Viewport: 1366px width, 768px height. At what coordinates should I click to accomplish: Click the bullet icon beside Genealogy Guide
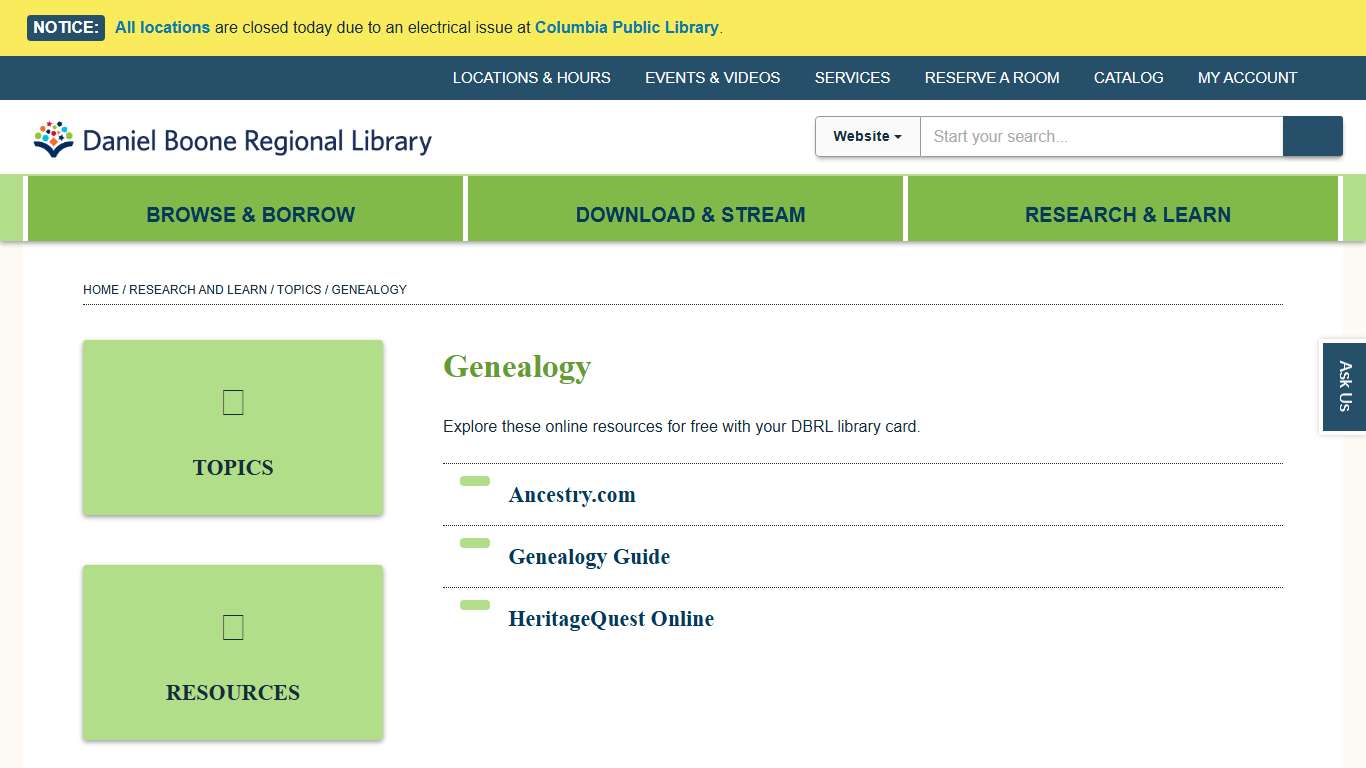473,543
